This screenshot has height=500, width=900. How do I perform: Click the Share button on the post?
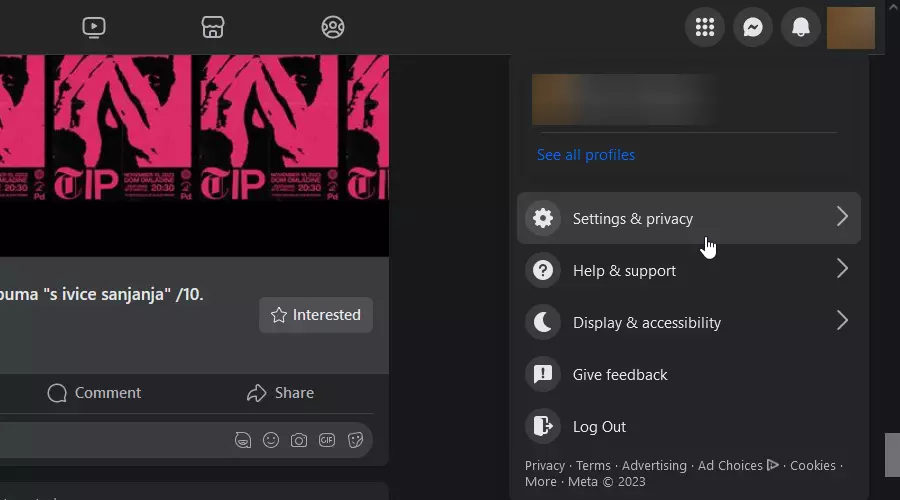[x=281, y=393]
